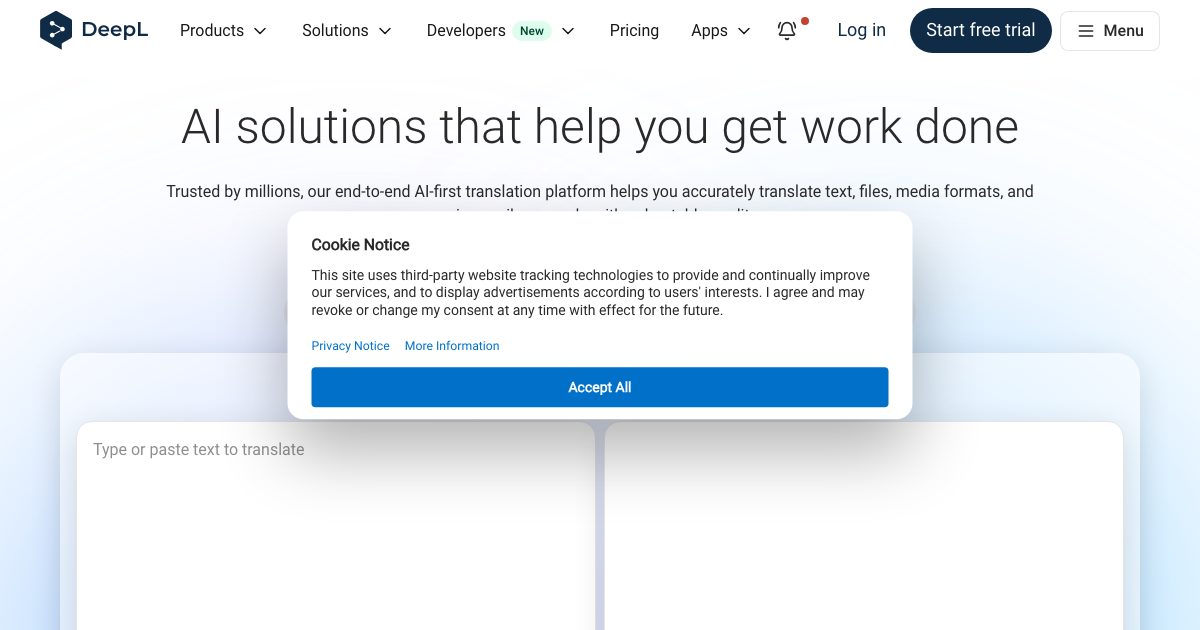Open the More Information link
Screen dimensions: 1200x630
pyautogui.click(x=452, y=346)
